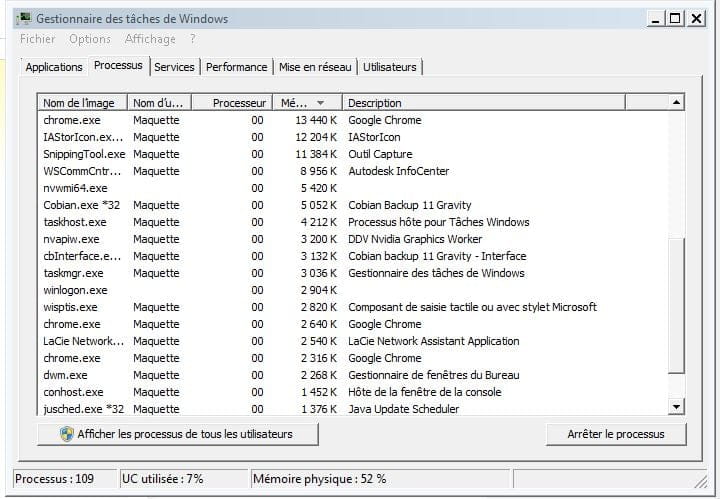
Task: Switch to the Applications tab
Action: point(54,67)
